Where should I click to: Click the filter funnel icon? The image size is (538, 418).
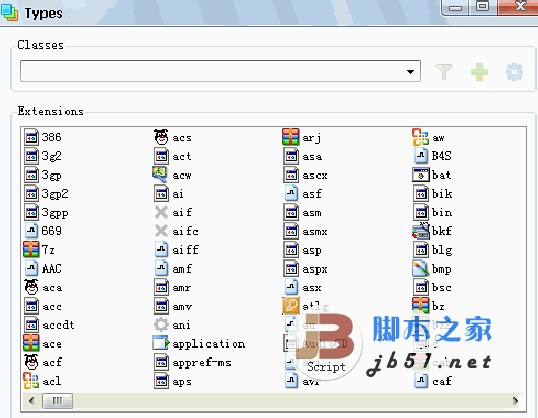444,72
